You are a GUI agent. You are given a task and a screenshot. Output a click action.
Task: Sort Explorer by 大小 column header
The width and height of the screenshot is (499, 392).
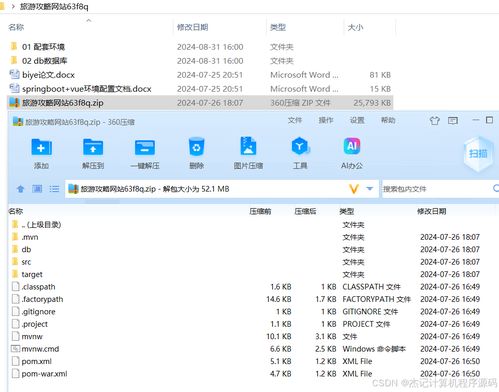coord(355,27)
